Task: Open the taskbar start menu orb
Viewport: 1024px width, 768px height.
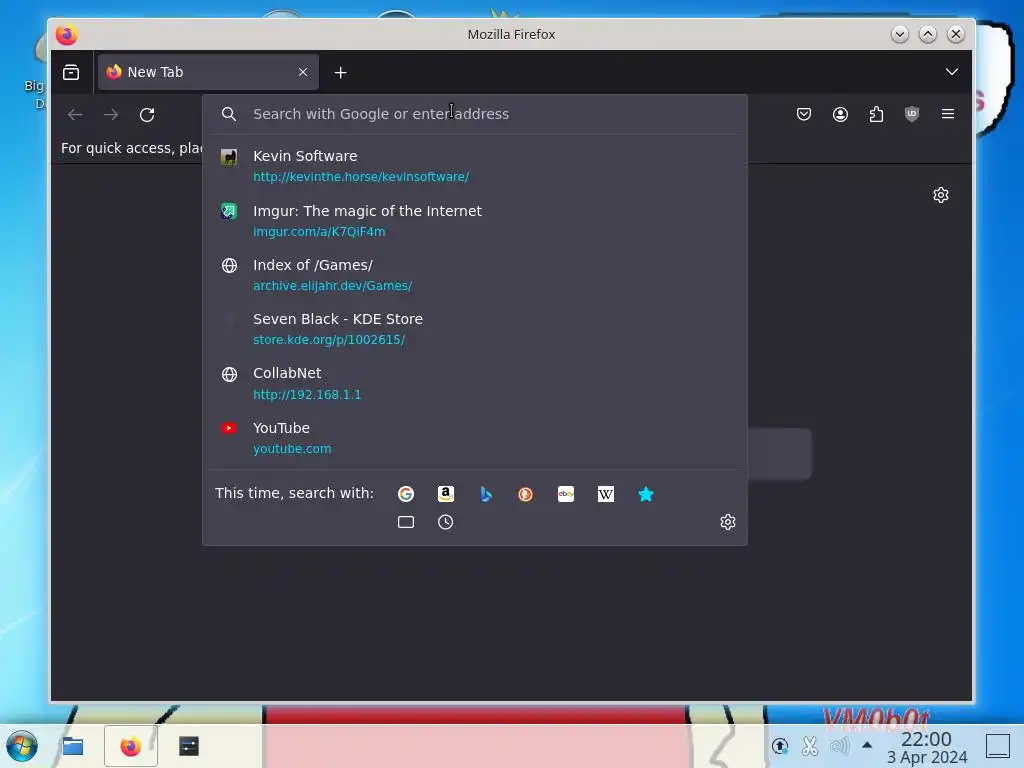Action: pos(22,746)
